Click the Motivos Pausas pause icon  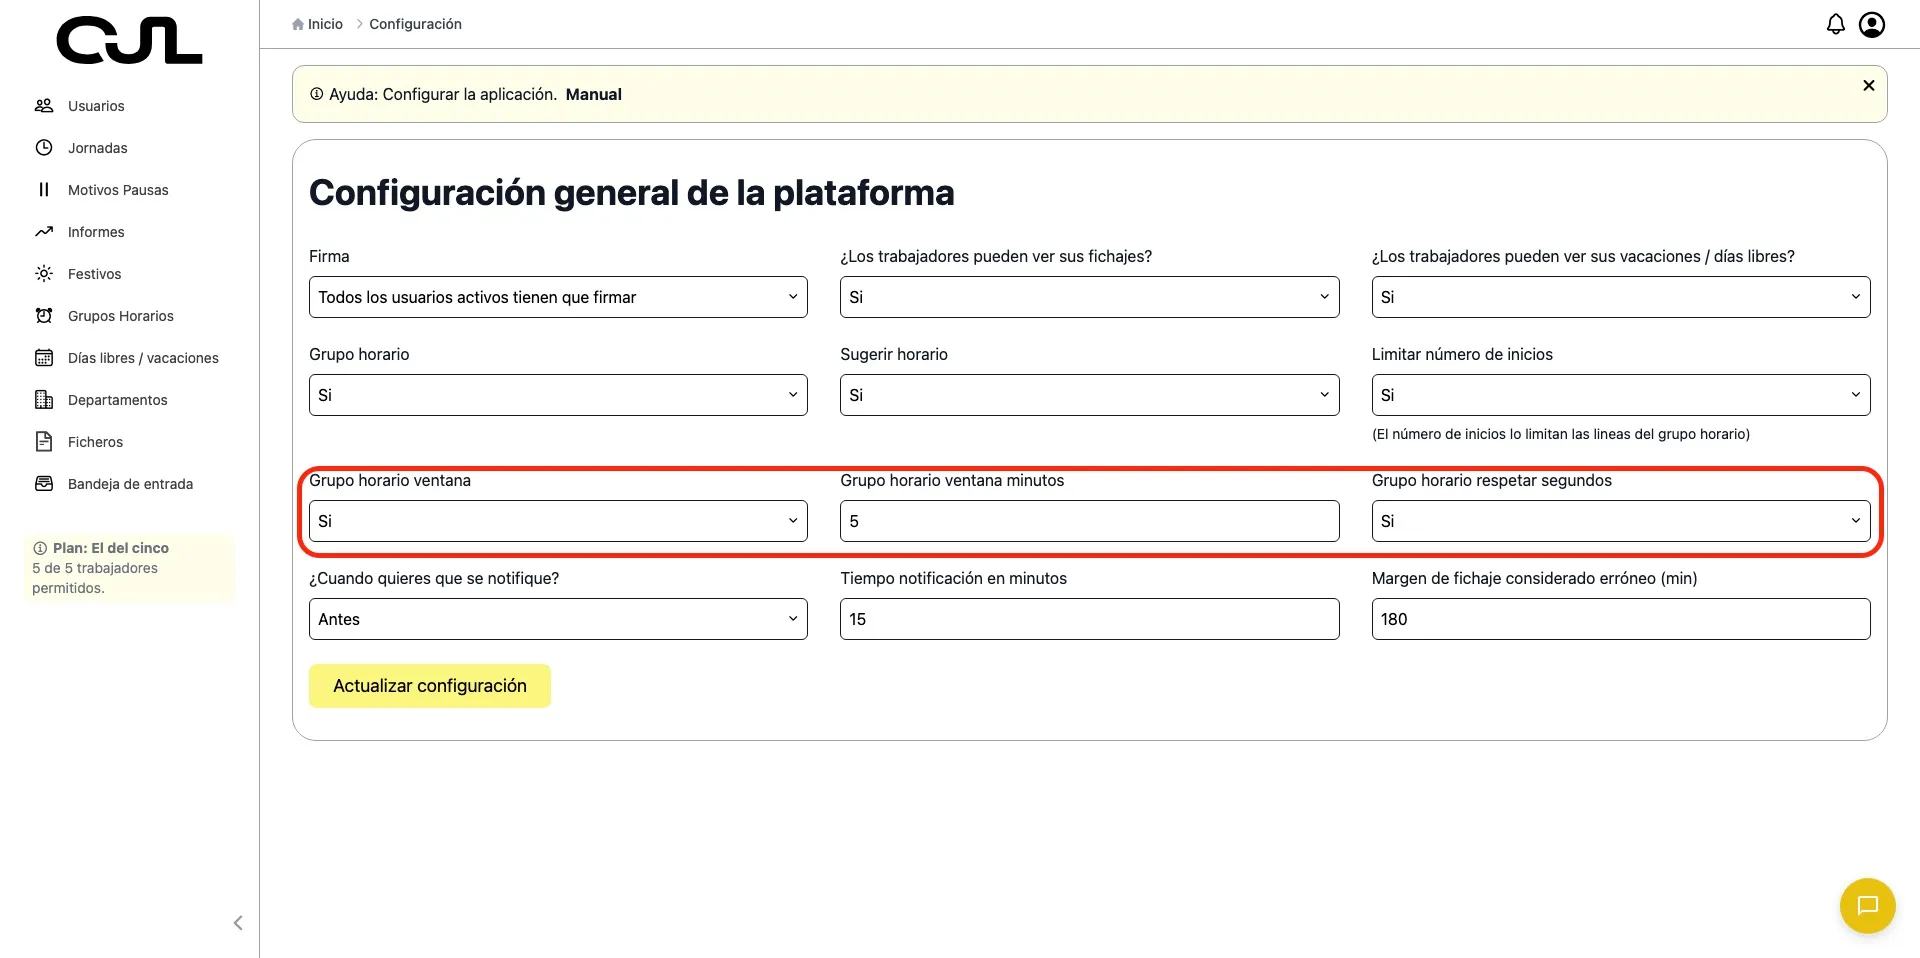pyautogui.click(x=44, y=189)
